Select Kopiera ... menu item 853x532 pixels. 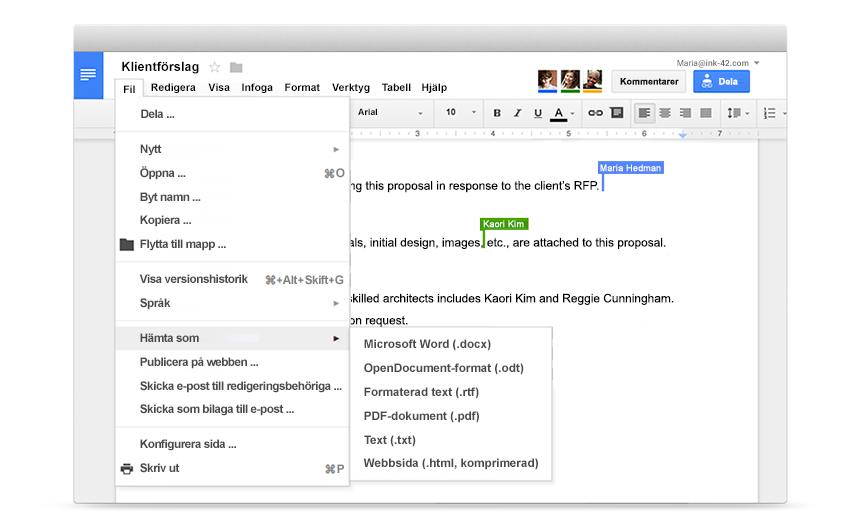coord(232,220)
